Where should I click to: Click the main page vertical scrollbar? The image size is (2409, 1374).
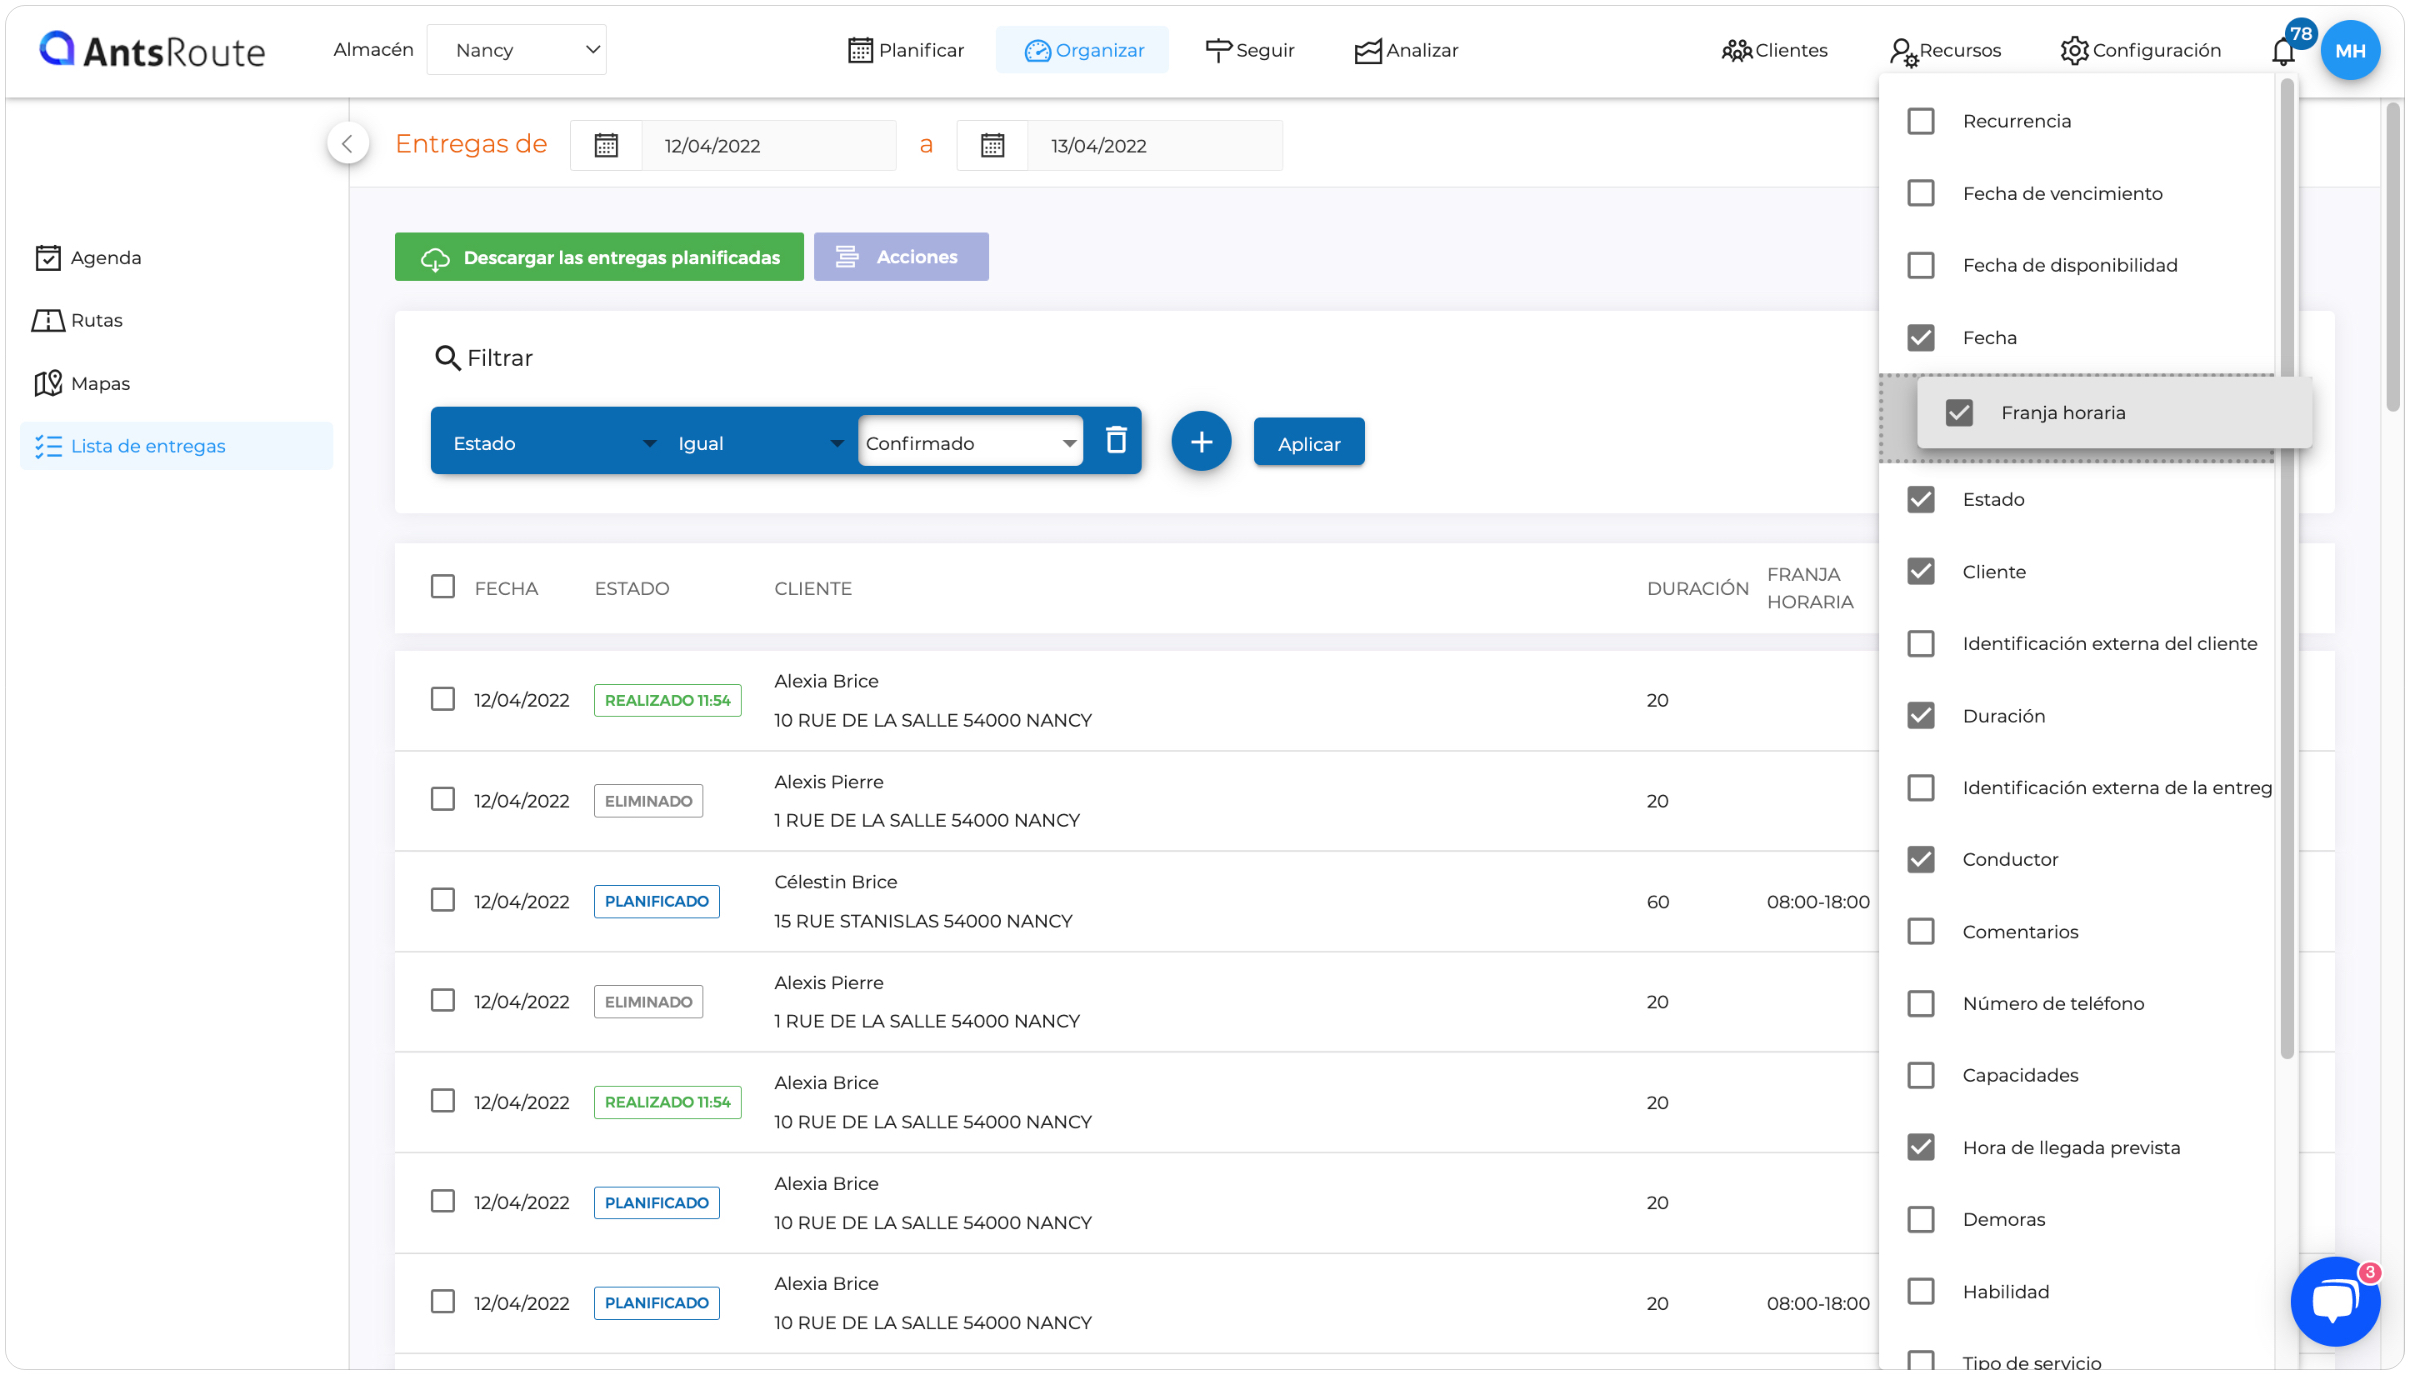pyautogui.click(x=2392, y=257)
